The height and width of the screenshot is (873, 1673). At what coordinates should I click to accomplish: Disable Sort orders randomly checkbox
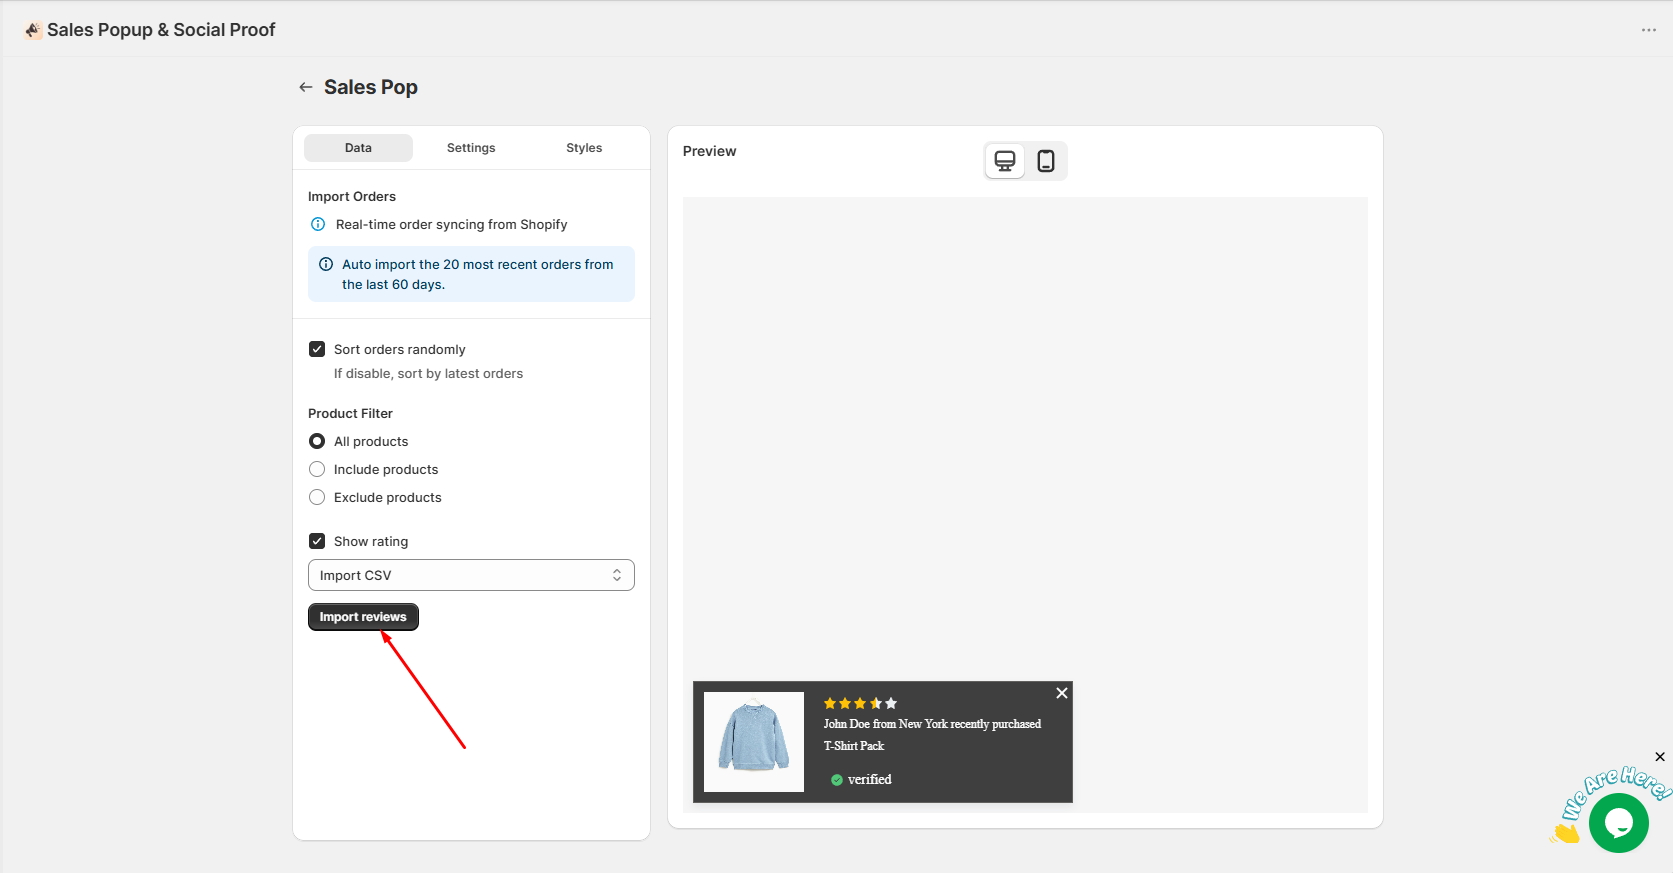(x=317, y=350)
